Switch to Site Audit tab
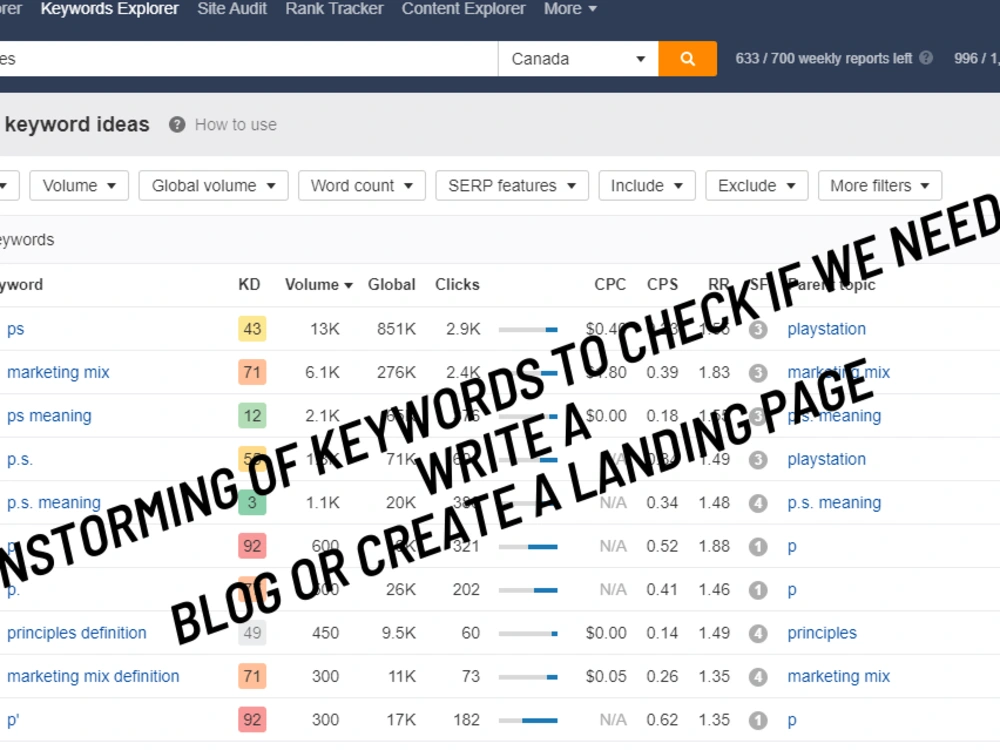 coord(232,9)
